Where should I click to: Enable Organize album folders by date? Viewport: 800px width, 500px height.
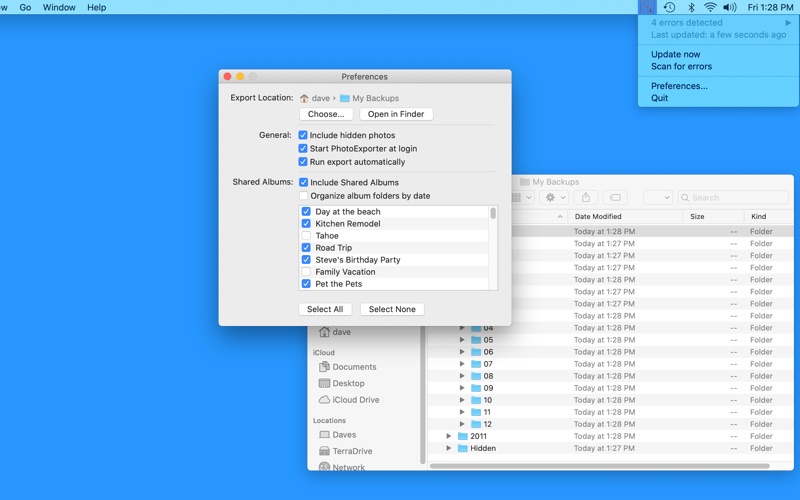coord(304,195)
